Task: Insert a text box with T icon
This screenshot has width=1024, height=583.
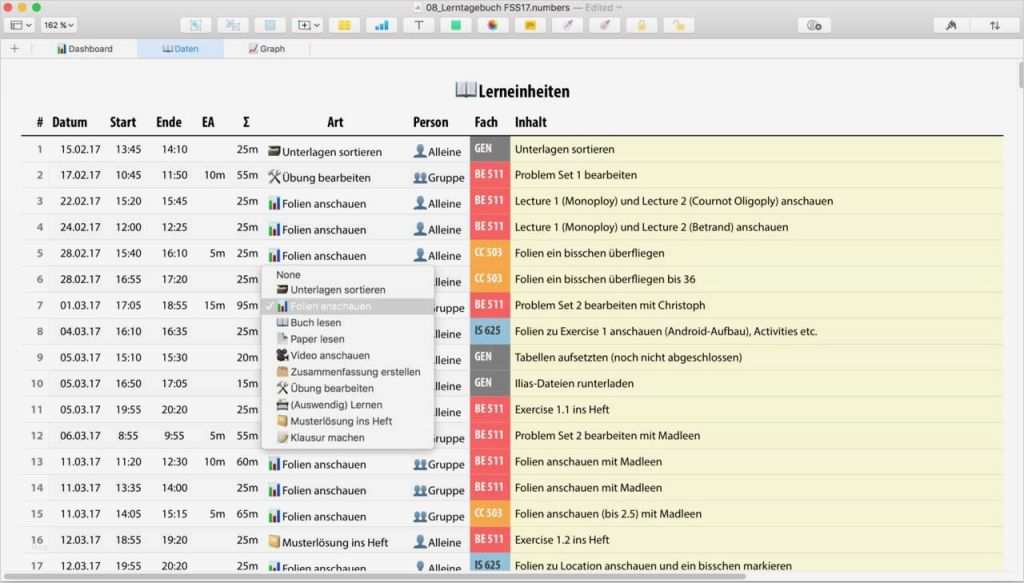Action: [x=418, y=25]
